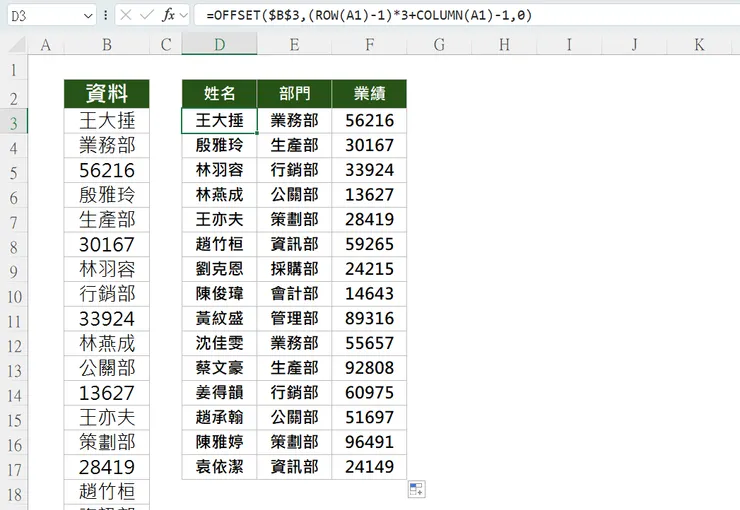This screenshot has width=740, height=510.
Task: Click sales value 92808
Action: click(x=370, y=368)
